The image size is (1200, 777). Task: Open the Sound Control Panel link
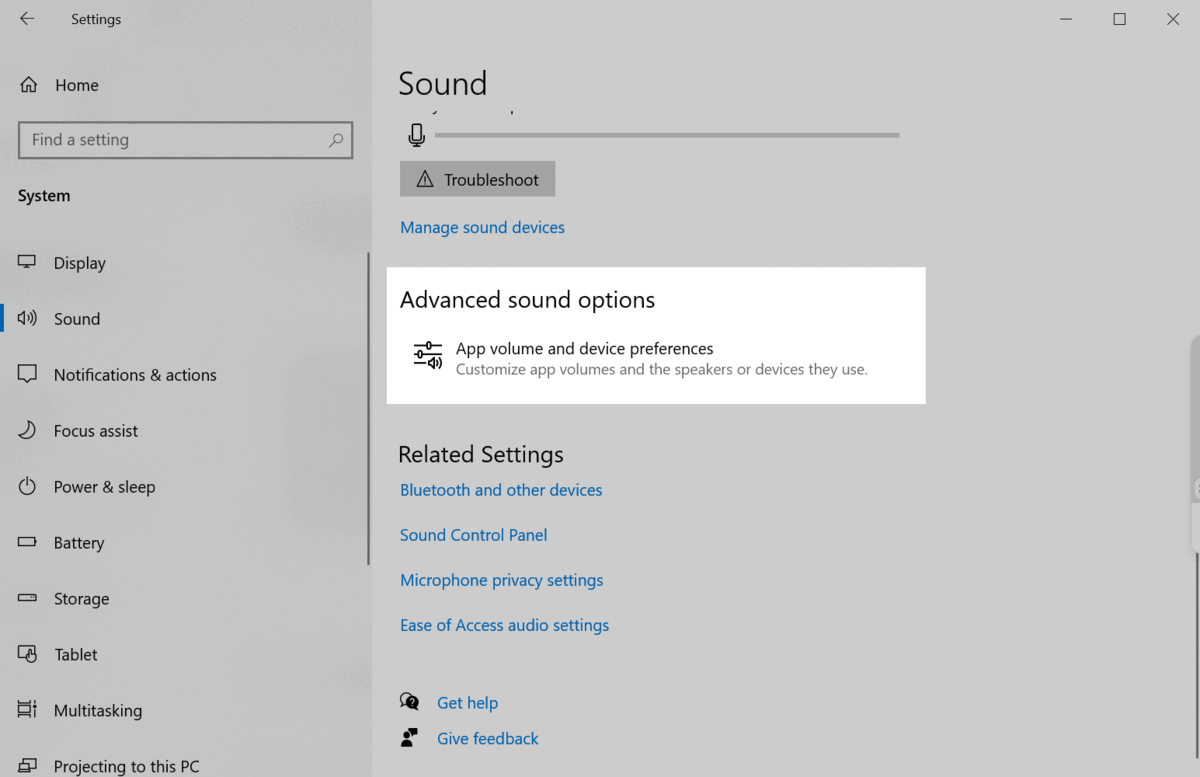pyautogui.click(x=473, y=535)
